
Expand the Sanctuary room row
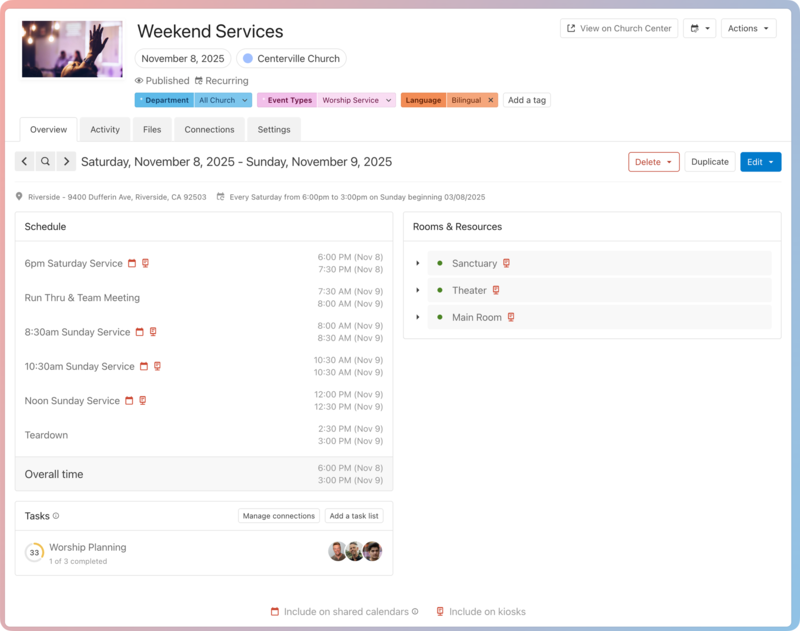(x=418, y=263)
